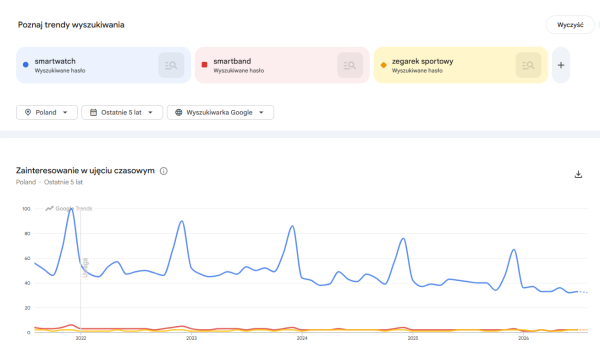Open search options icon for smartband term
Viewport: 600px width, 364px height.
[x=350, y=65]
